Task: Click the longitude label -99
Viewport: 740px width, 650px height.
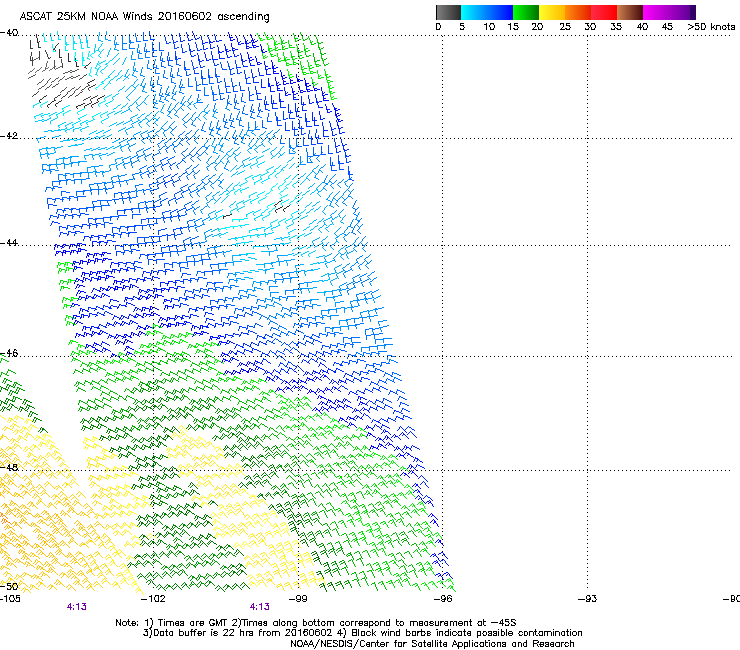Action: 298,599
